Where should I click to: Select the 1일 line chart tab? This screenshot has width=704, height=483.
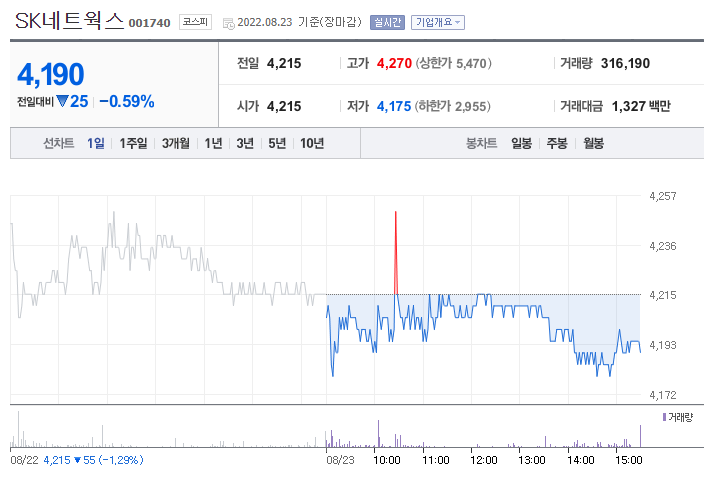[x=96, y=143]
